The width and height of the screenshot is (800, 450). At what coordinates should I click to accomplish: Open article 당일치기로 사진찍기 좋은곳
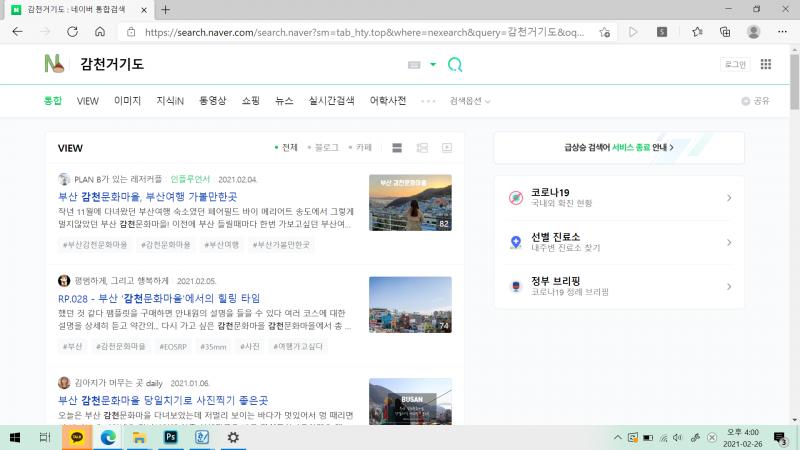(163, 400)
